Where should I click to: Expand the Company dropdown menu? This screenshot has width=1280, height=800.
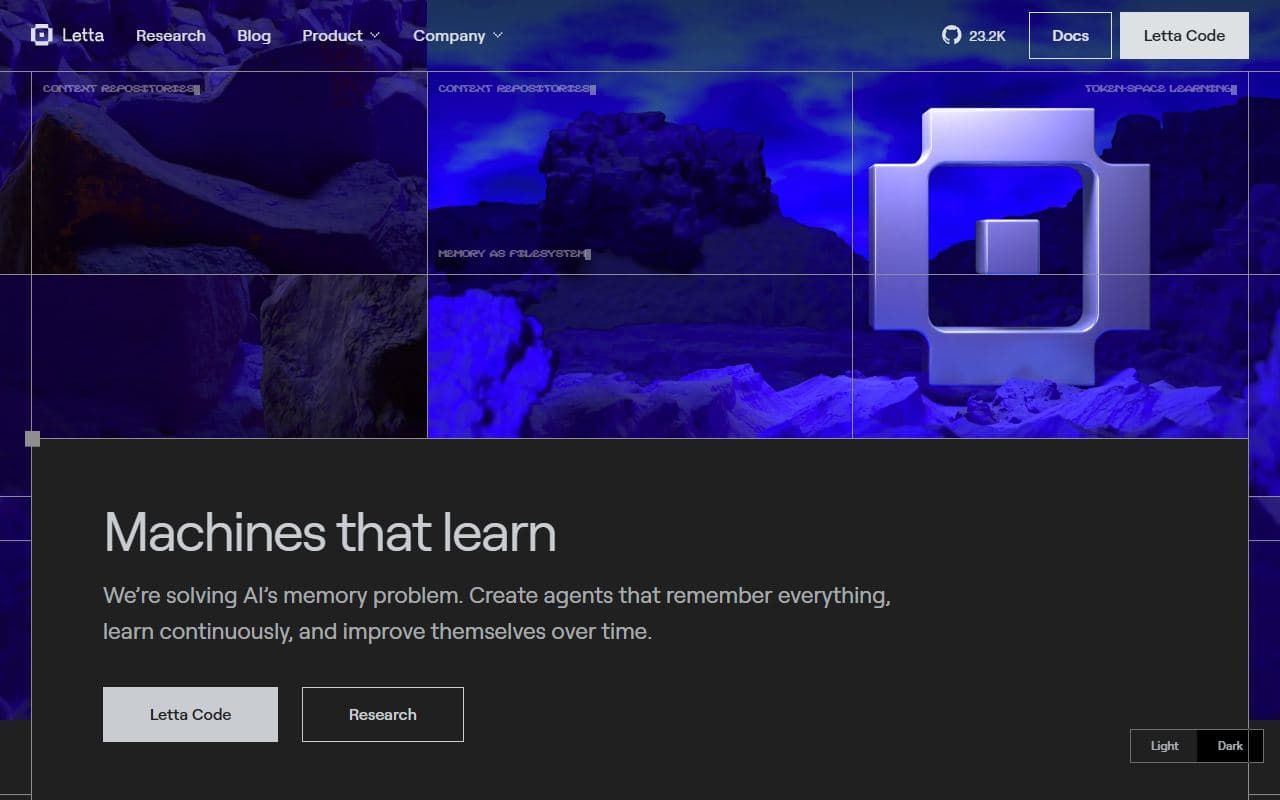pos(458,35)
